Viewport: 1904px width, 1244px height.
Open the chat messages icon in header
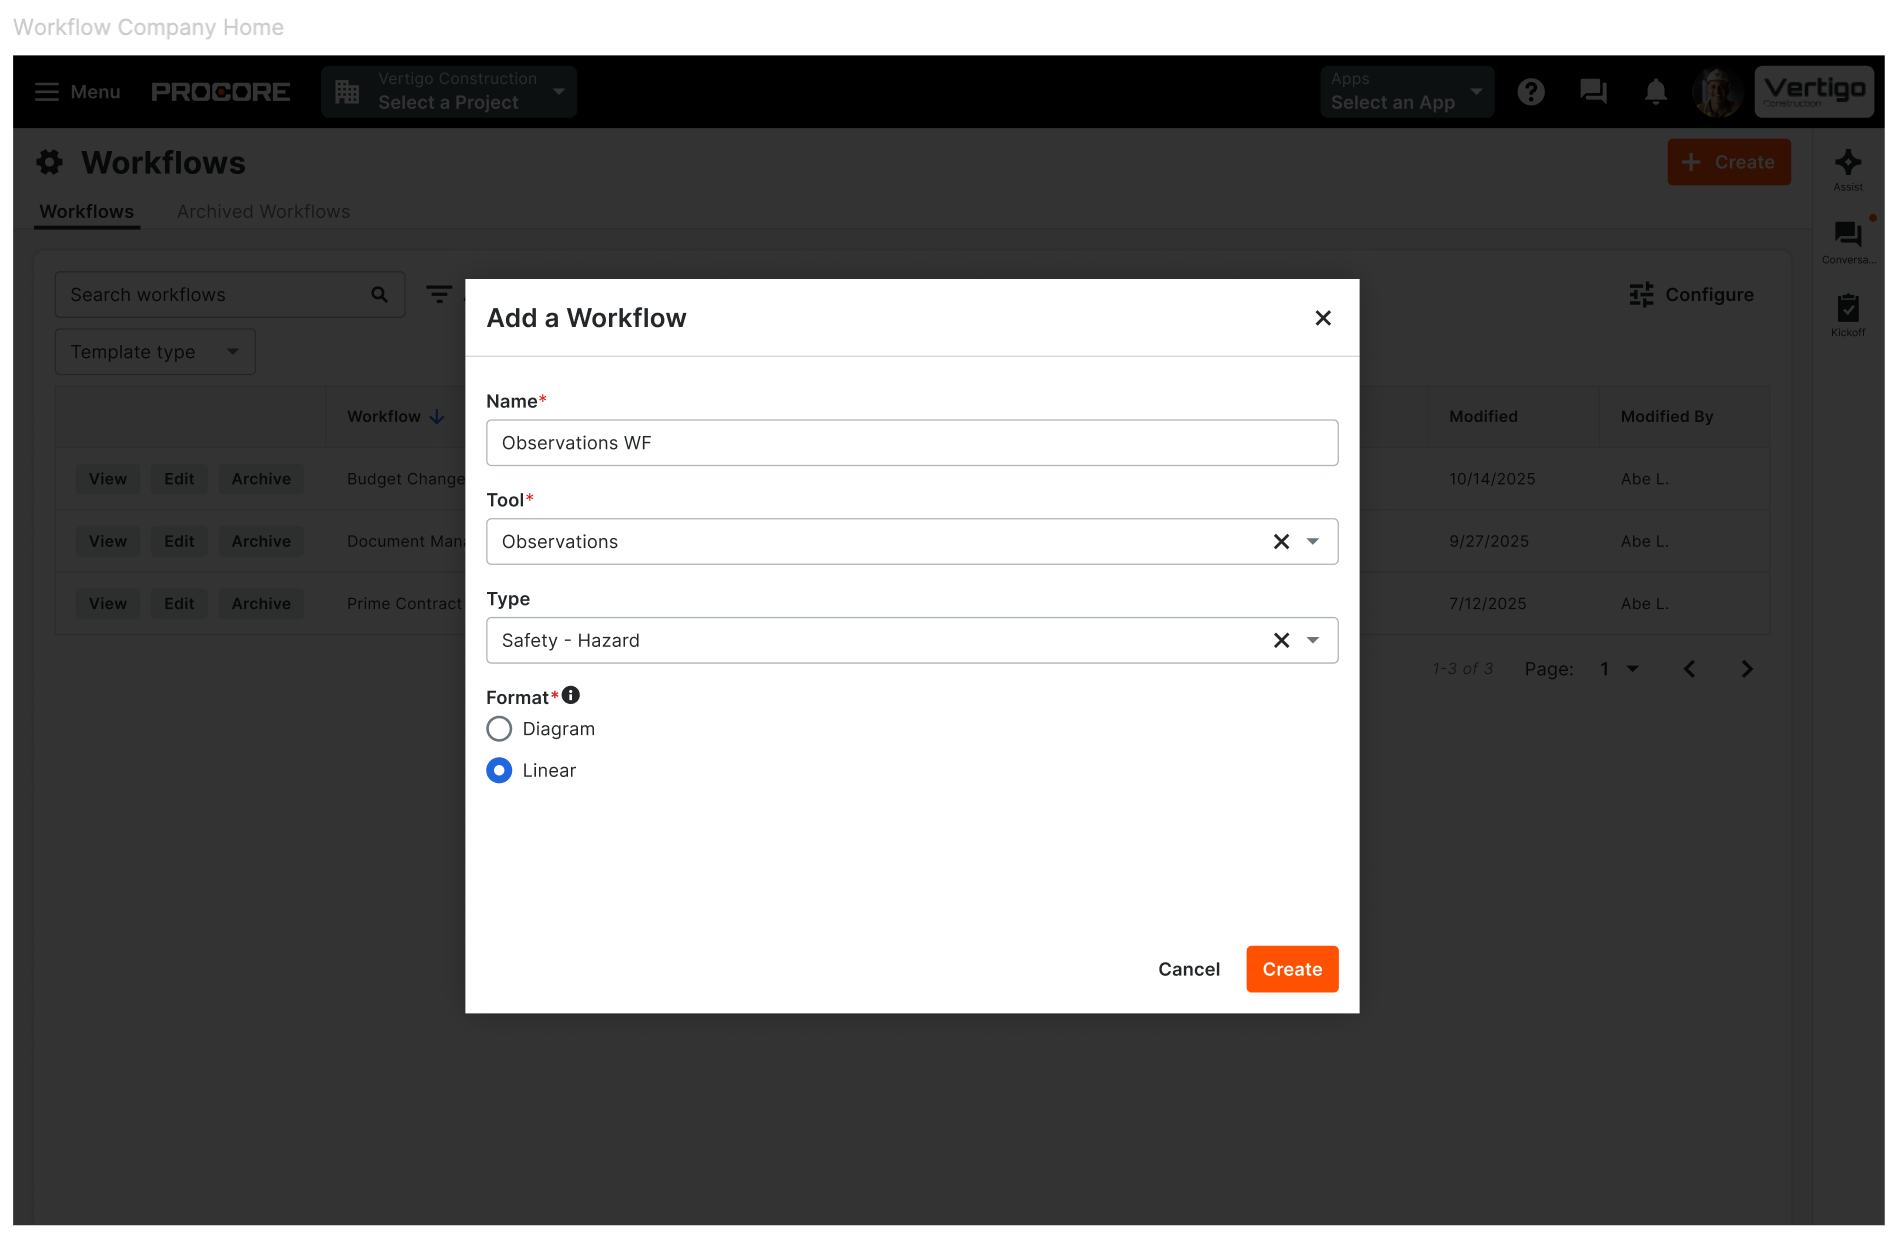[1593, 92]
